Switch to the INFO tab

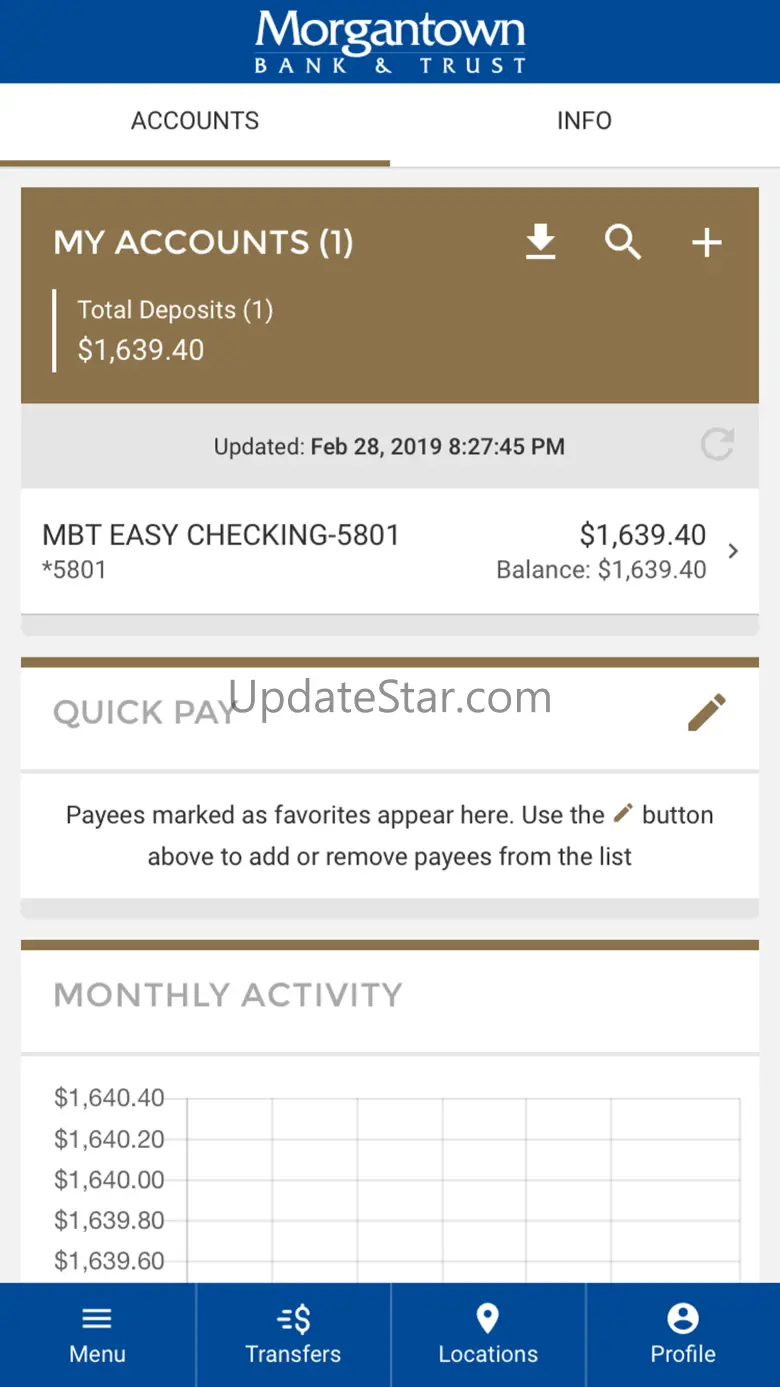(584, 121)
